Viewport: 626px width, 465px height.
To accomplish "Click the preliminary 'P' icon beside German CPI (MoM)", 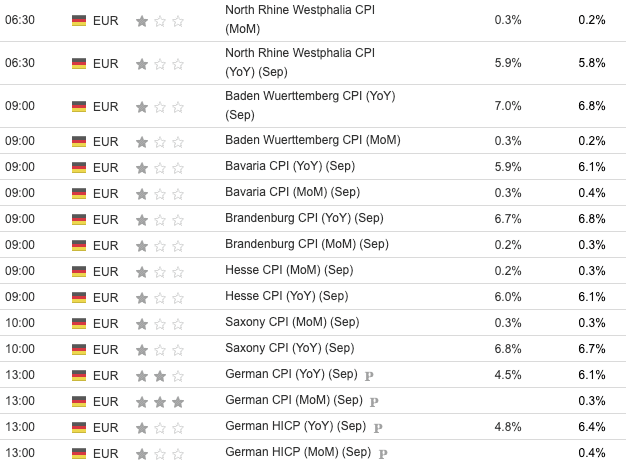I will pos(375,401).
